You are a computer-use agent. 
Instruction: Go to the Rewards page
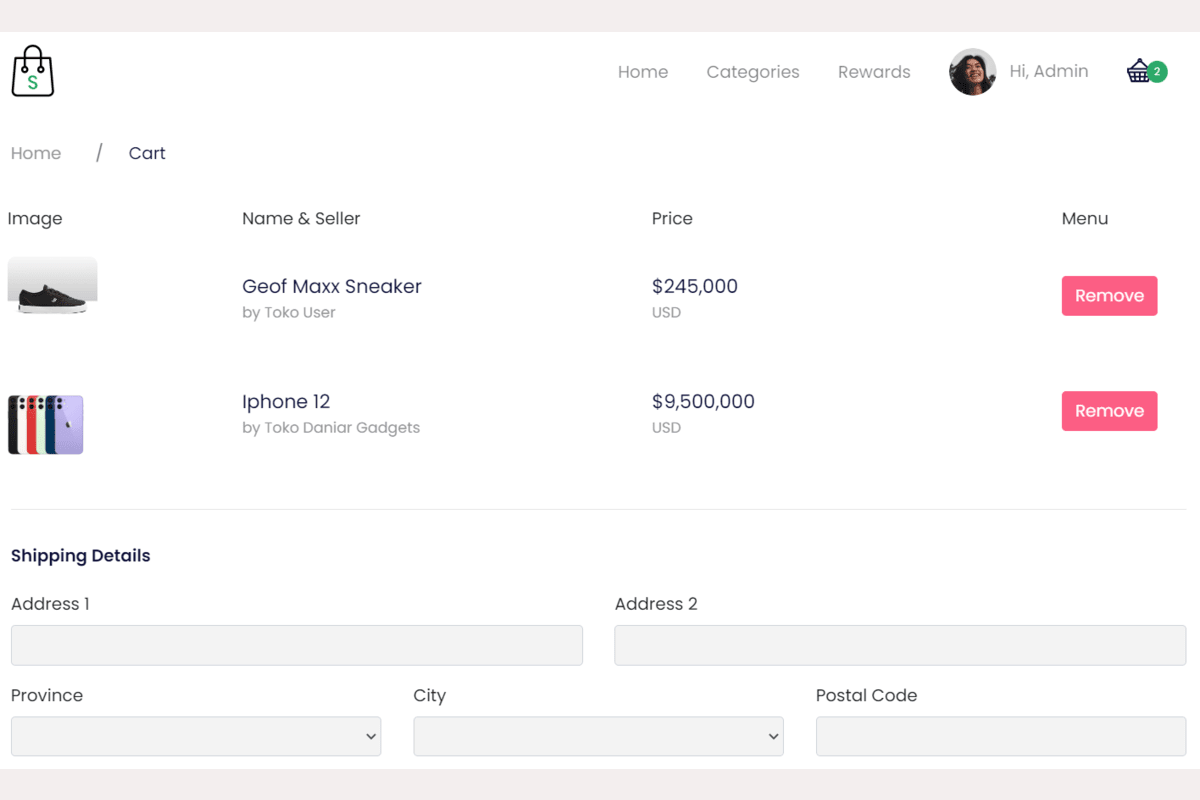873,72
